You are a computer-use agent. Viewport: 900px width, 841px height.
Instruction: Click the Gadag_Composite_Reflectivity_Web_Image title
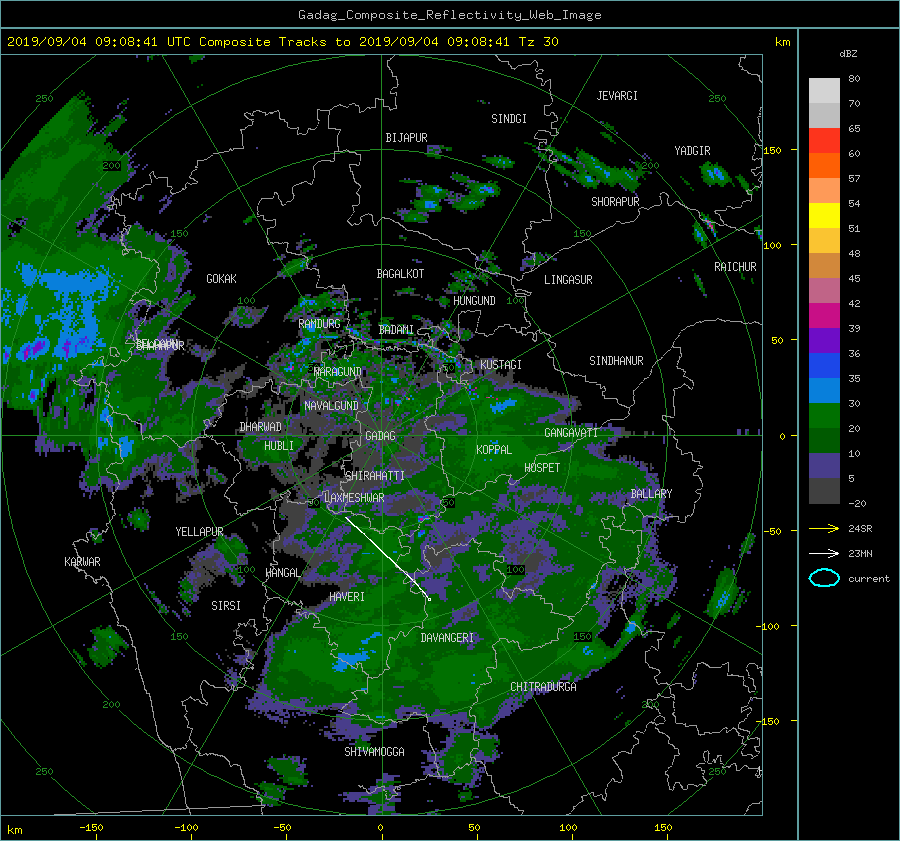coord(449,15)
